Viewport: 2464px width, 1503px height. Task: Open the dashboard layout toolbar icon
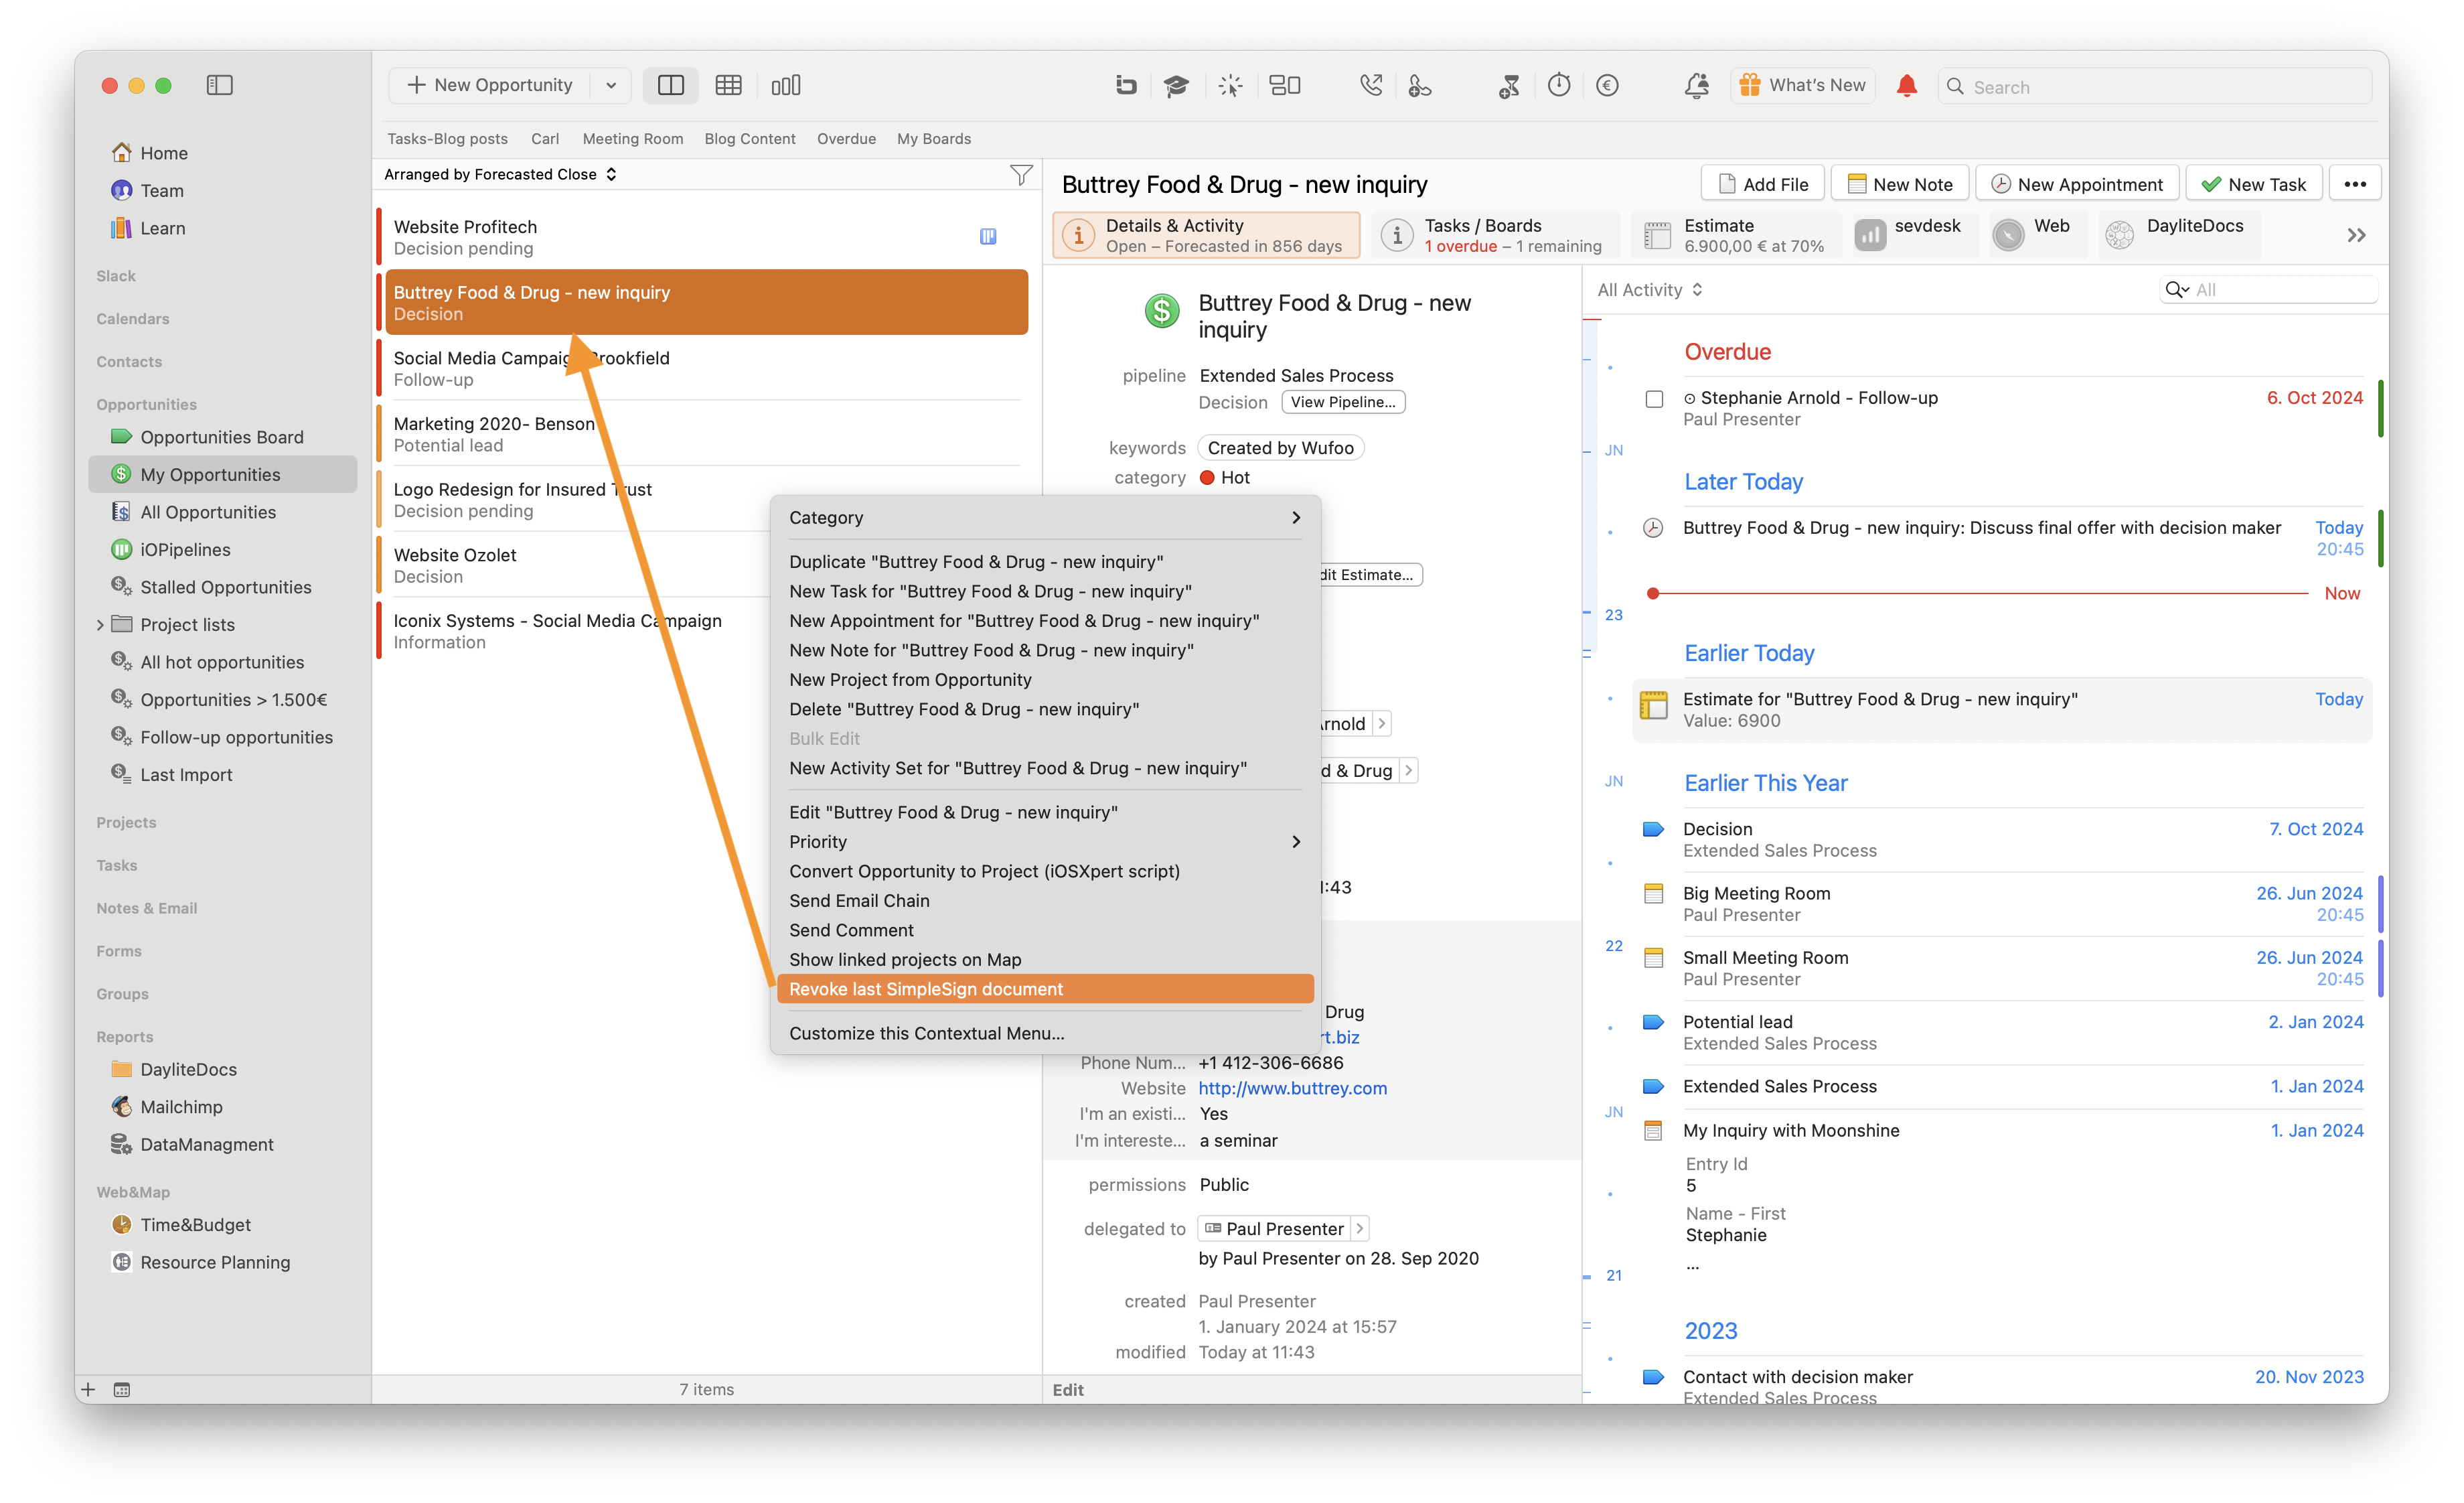pos(1285,86)
